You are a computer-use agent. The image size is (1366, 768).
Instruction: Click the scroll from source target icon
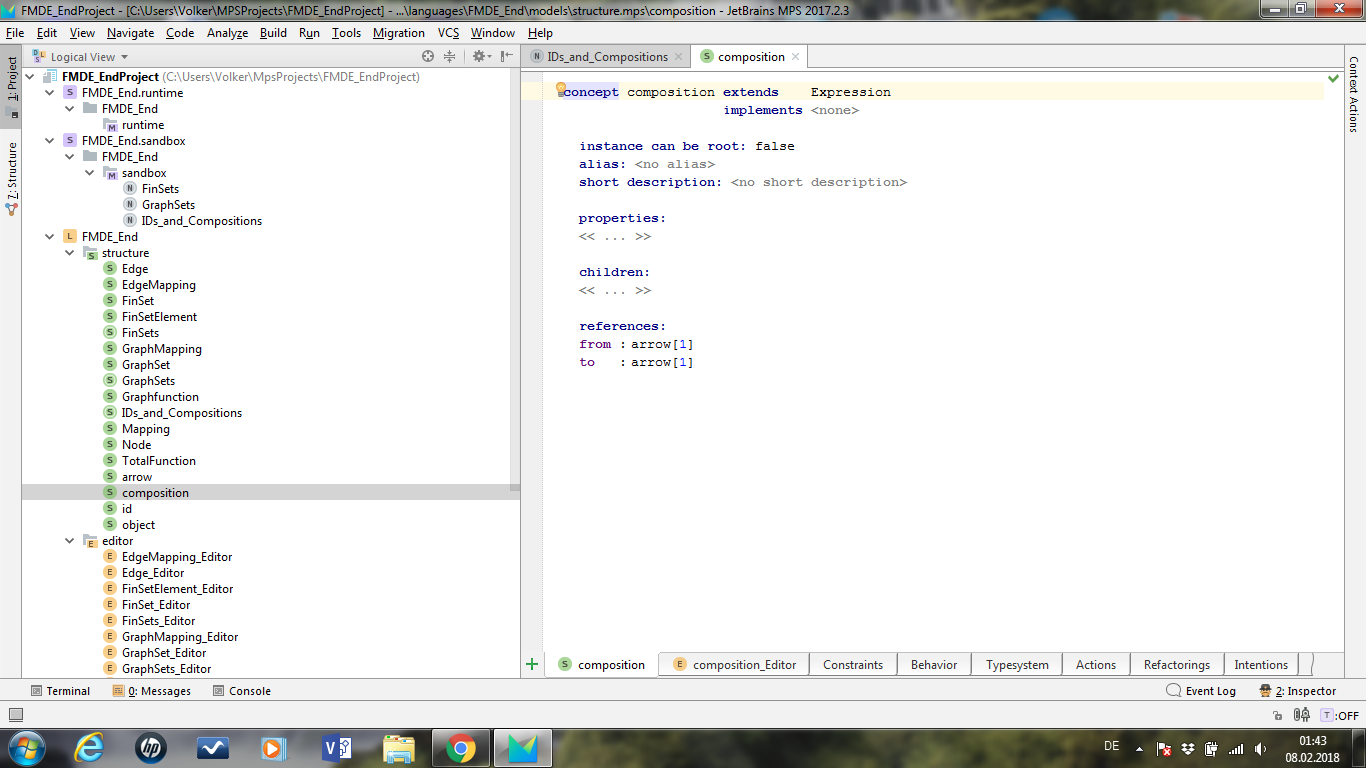click(428, 57)
